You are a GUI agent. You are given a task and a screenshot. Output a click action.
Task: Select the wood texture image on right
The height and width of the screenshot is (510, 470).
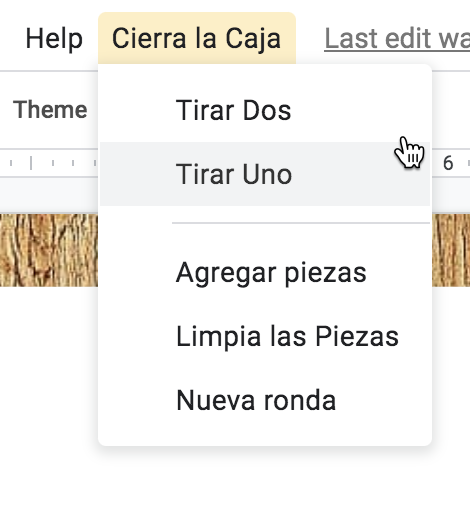[x=451, y=250]
